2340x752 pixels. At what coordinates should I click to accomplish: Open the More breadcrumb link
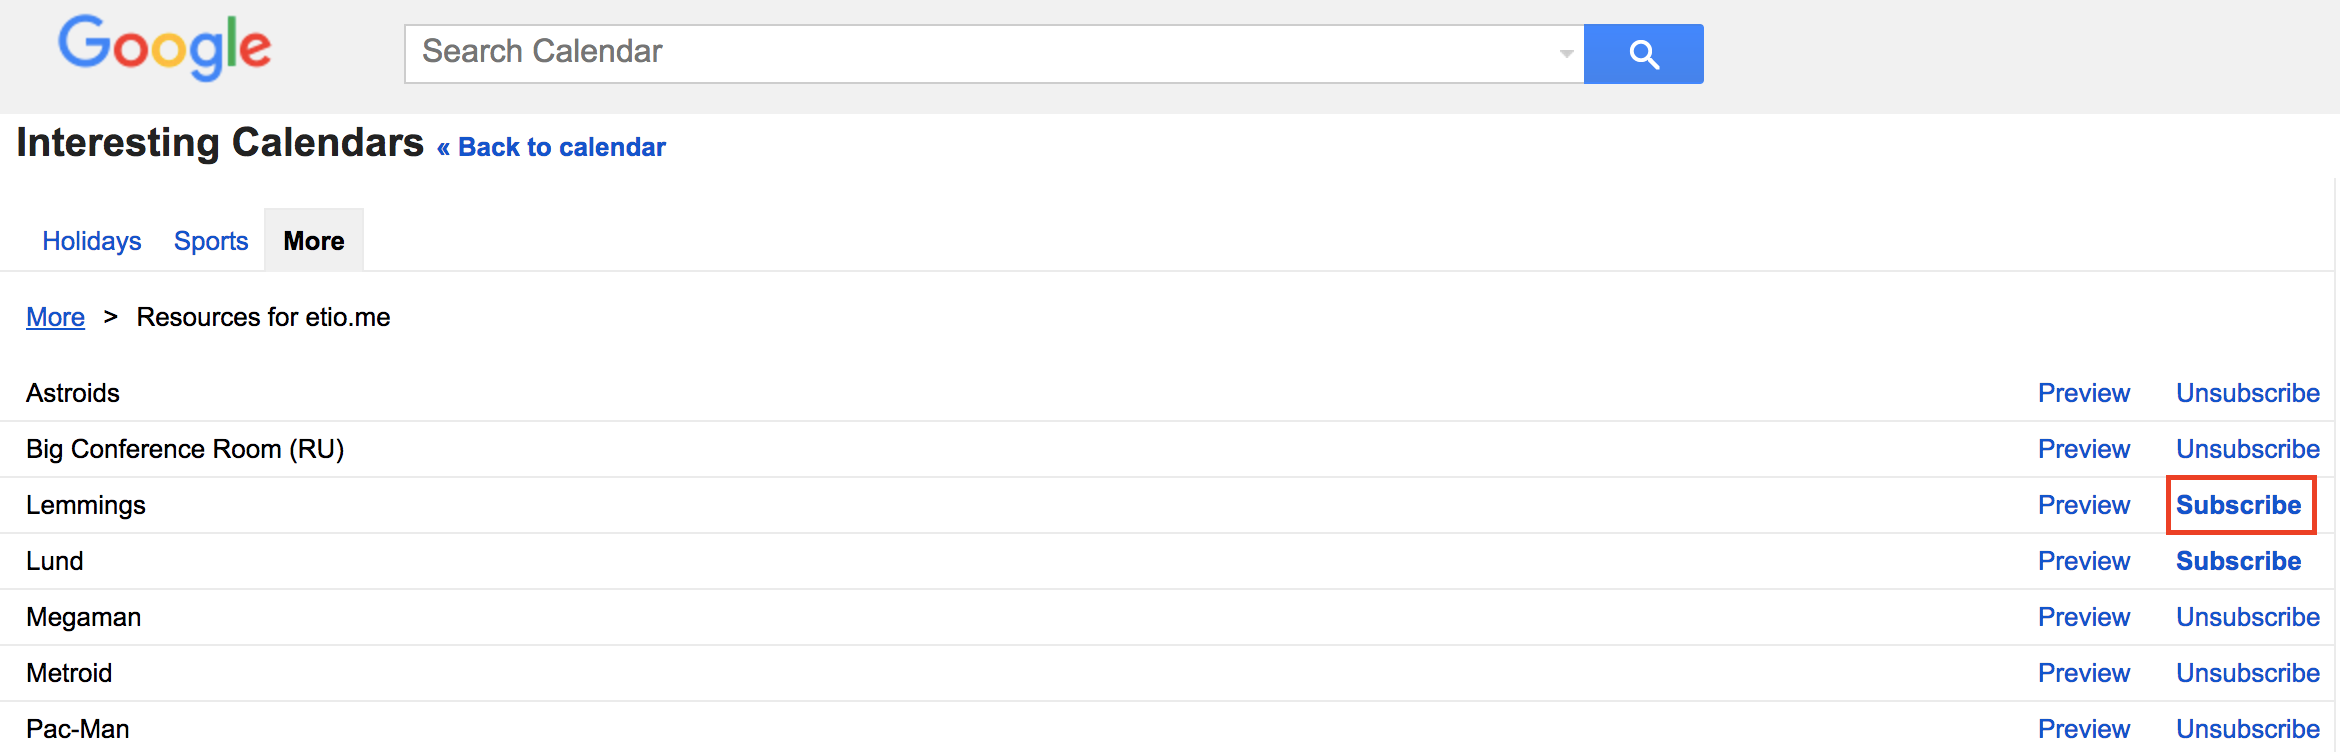click(x=55, y=317)
